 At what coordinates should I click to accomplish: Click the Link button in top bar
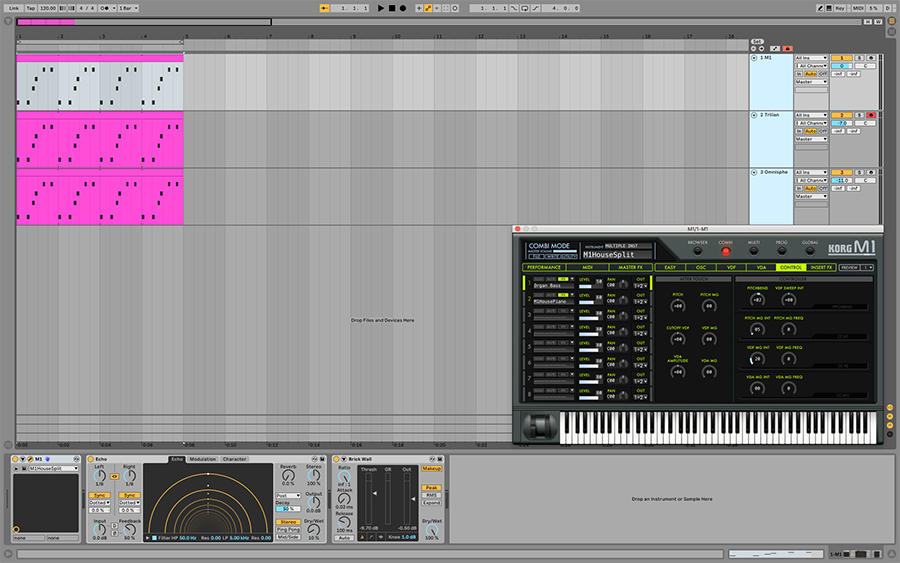pos(14,8)
